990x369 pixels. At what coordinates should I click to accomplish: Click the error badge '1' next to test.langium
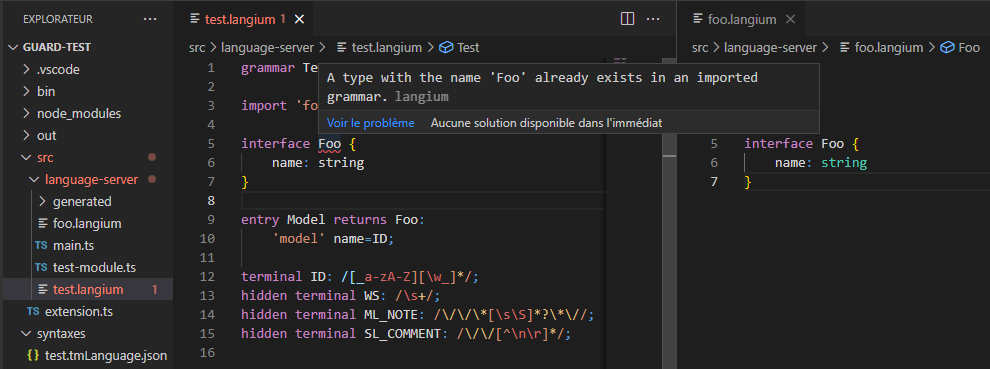tap(155, 290)
